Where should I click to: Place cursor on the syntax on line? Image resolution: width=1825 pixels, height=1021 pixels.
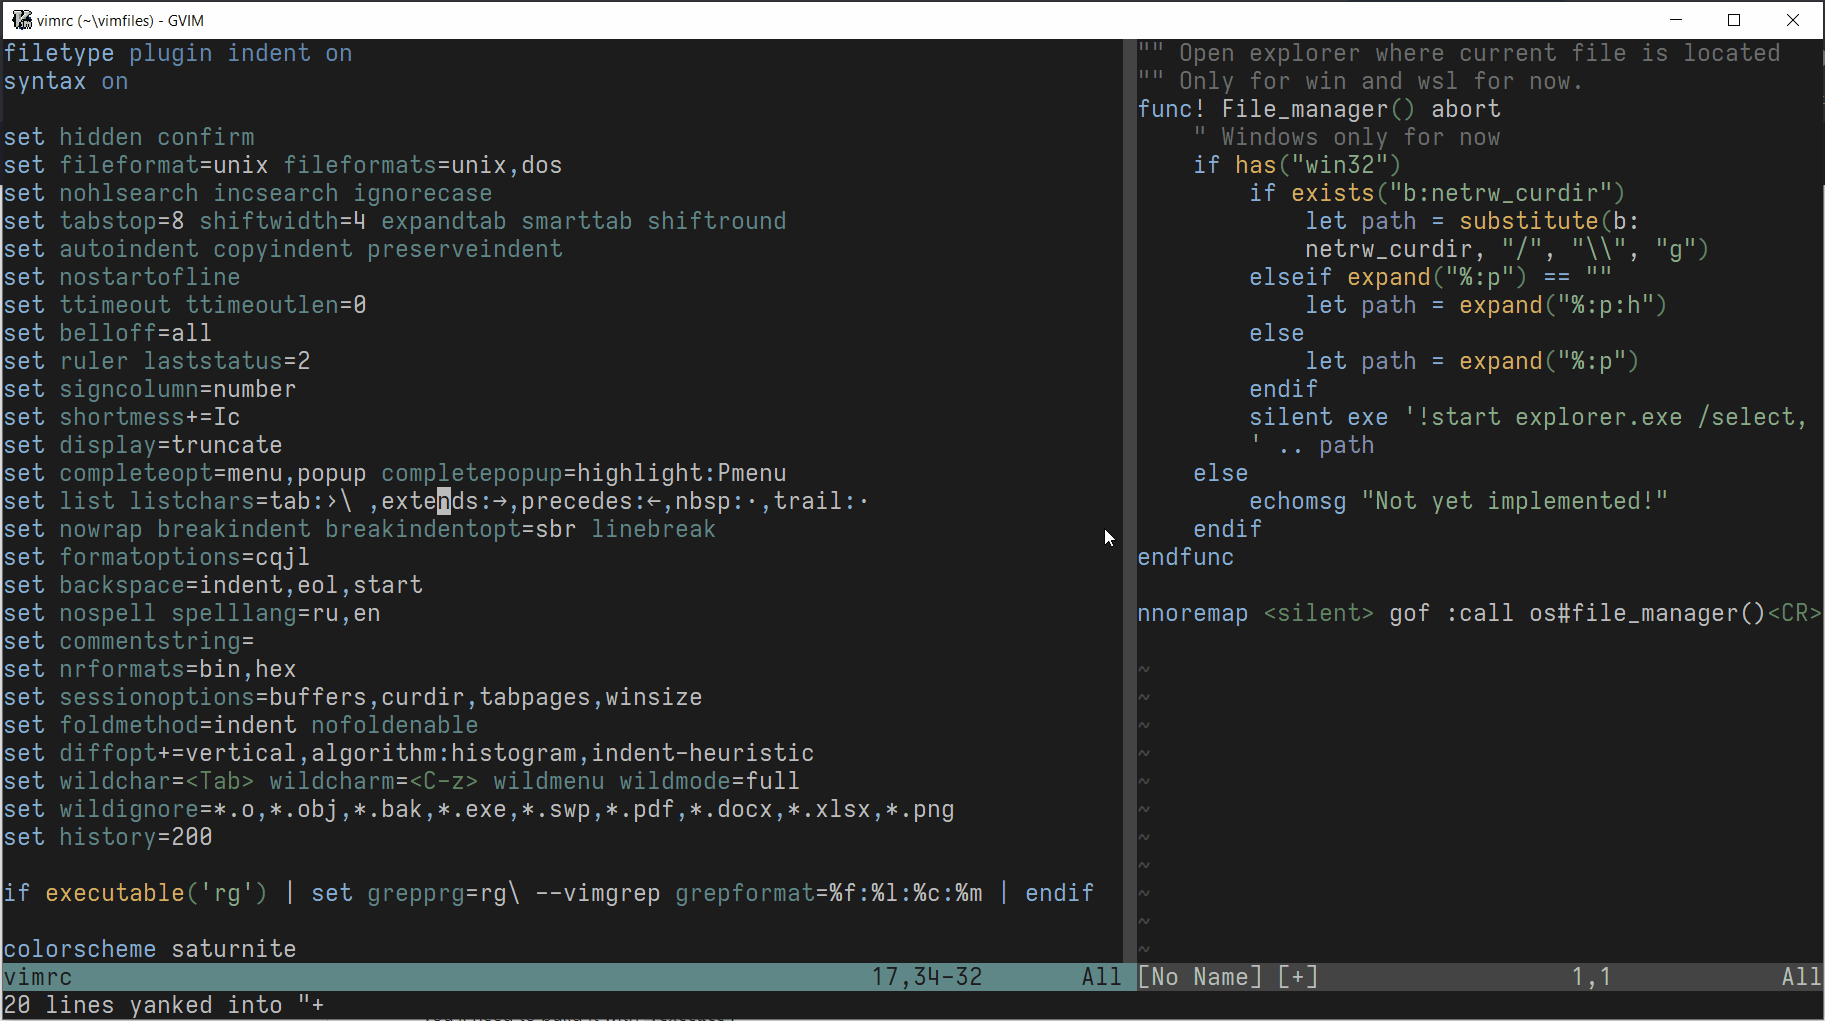[x=65, y=81]
